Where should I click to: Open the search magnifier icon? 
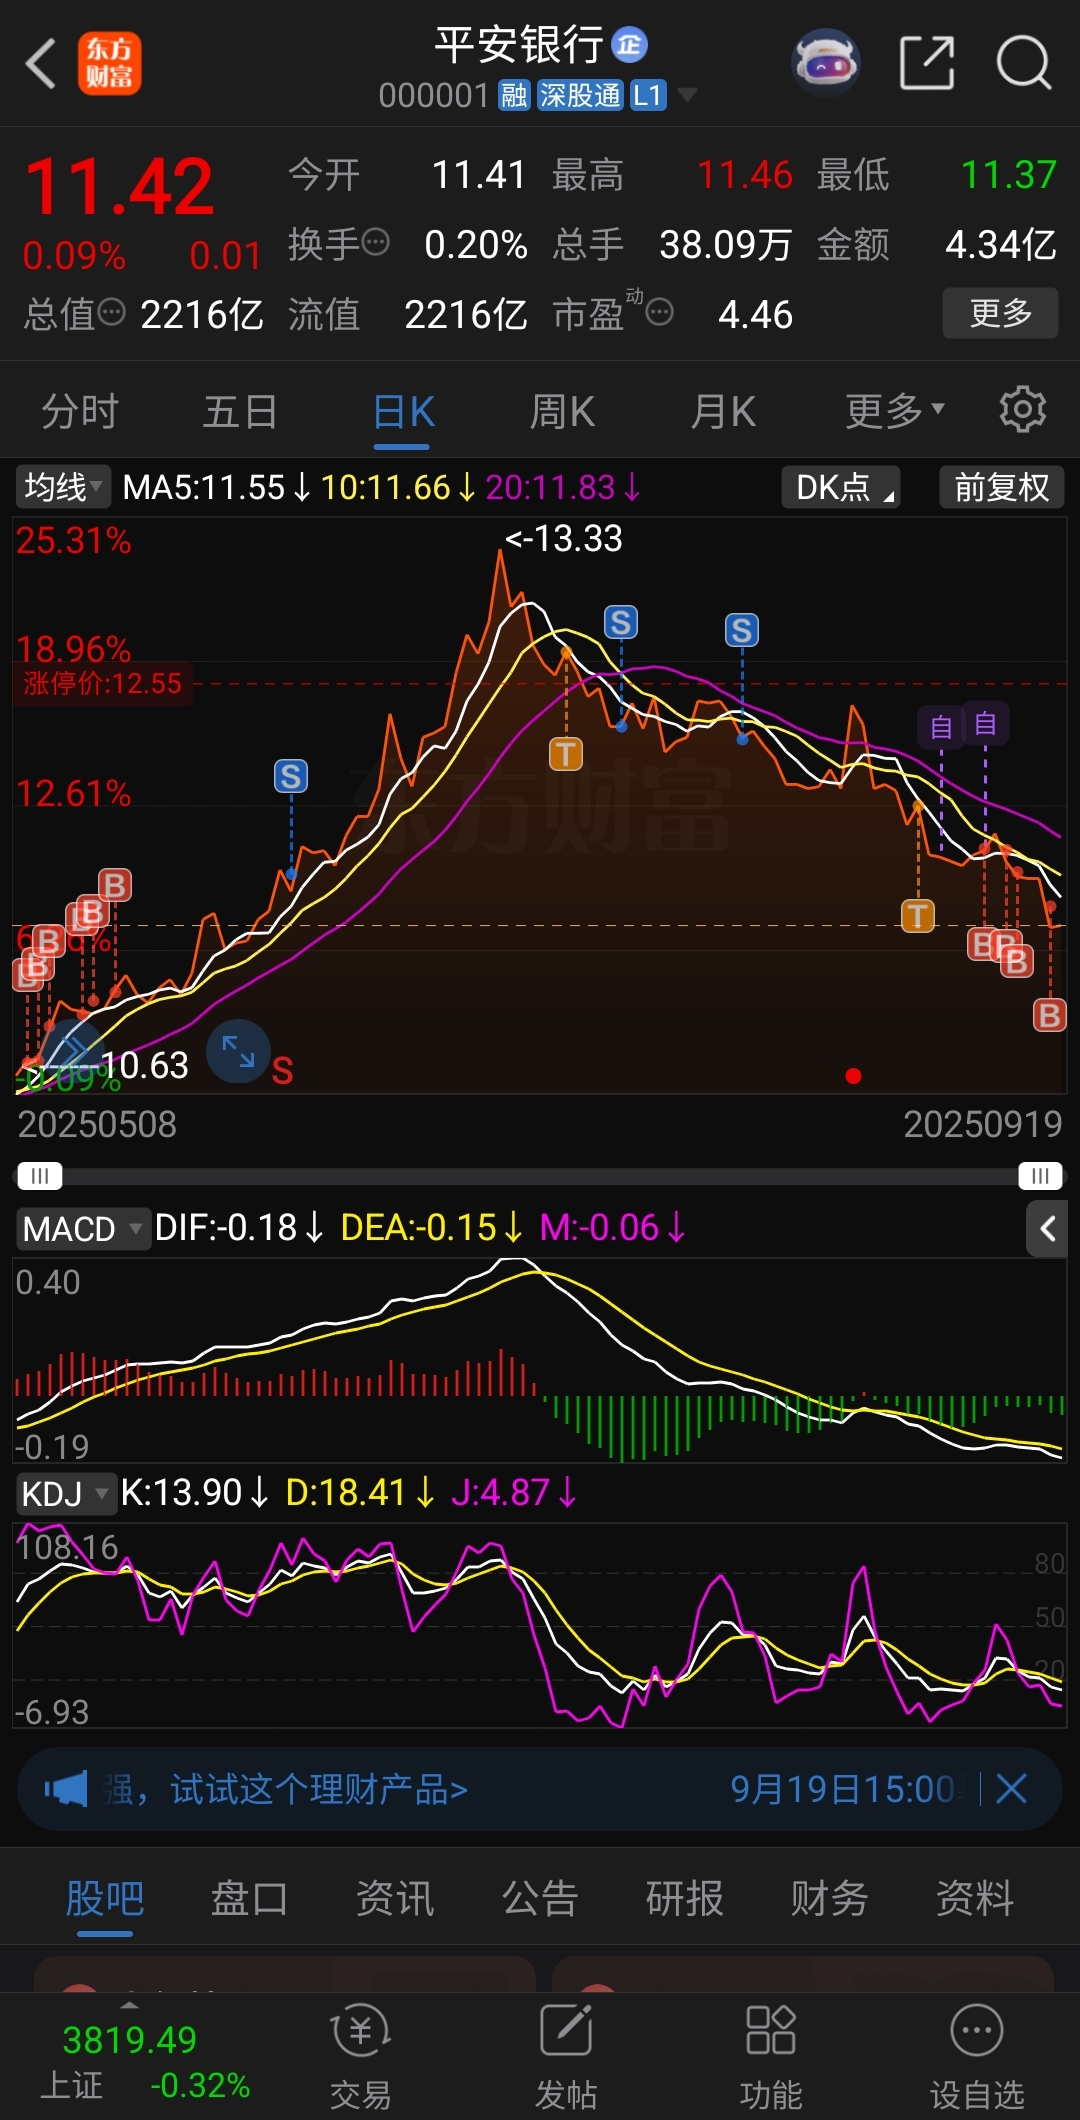point(1024,63)
